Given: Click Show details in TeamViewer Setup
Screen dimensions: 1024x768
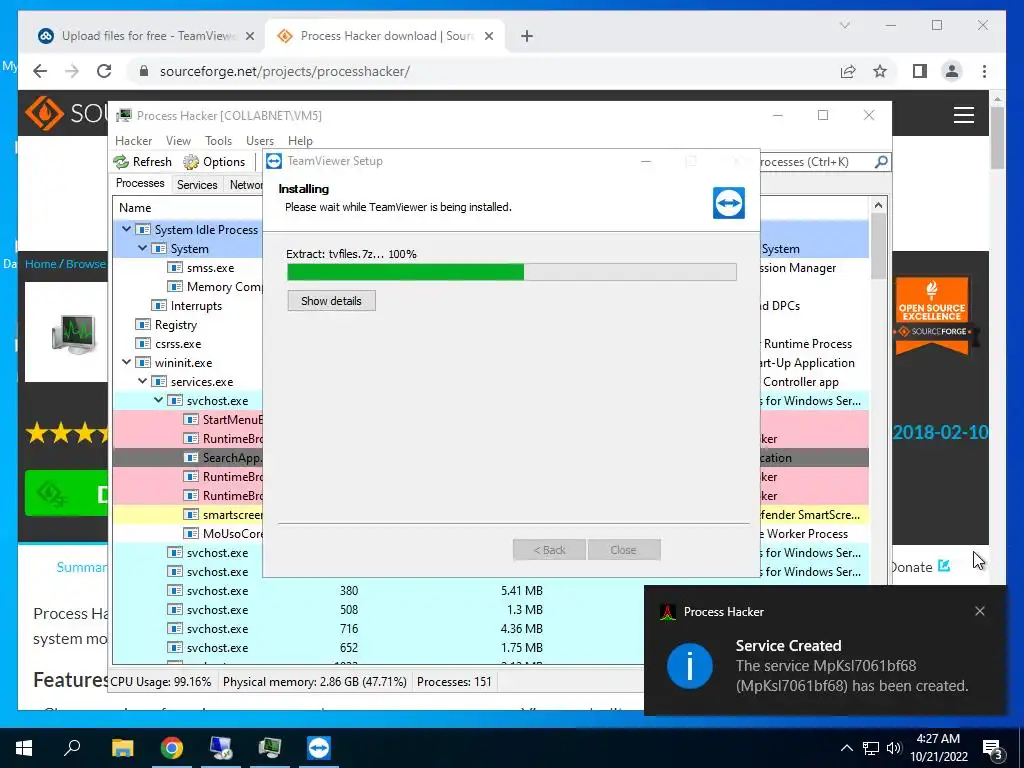Looking at the screenshot, I should pyautogui.click(x=331, y=301).
